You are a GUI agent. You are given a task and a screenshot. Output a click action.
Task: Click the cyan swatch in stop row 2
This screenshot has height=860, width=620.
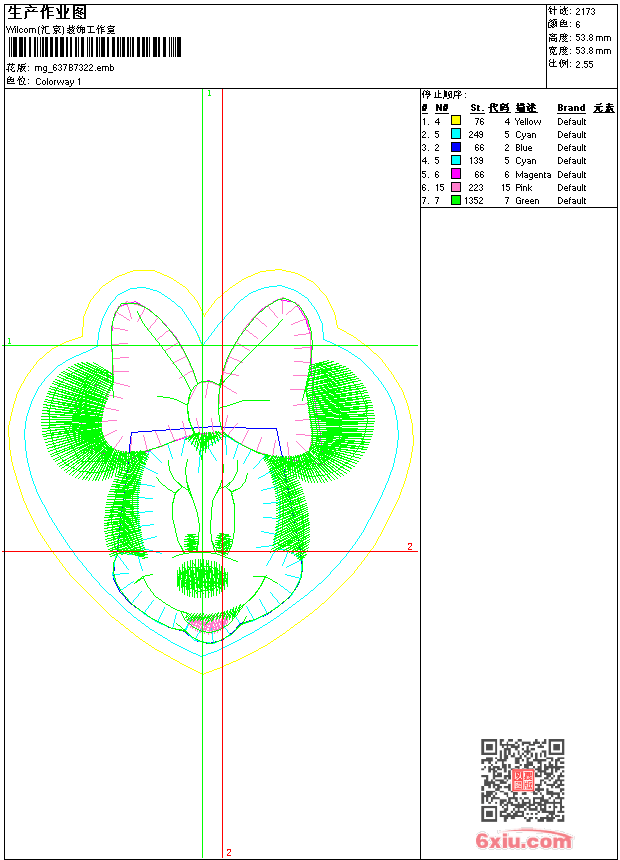point(455,134)
